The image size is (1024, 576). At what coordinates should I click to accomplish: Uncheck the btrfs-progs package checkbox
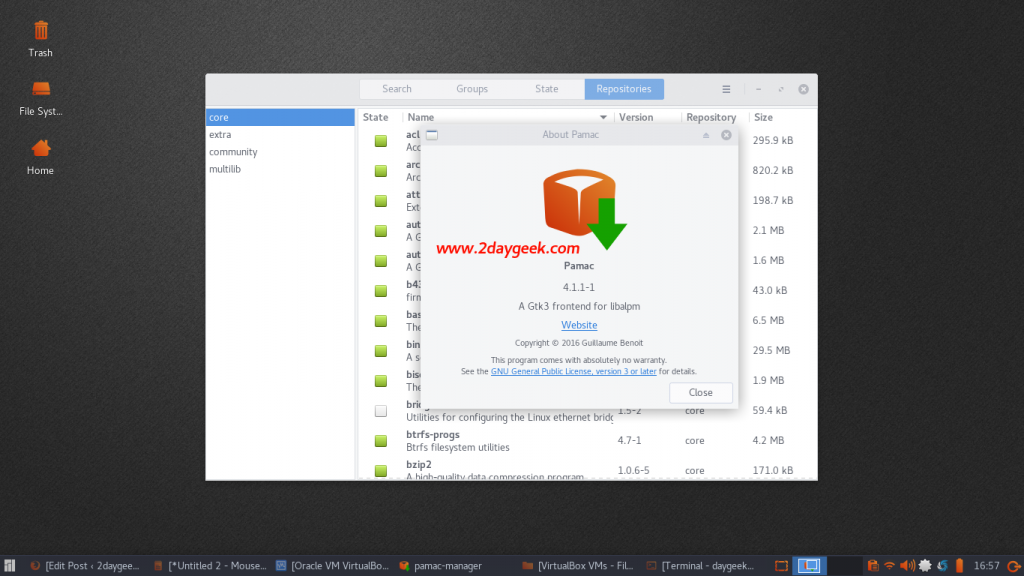point(380,440)
